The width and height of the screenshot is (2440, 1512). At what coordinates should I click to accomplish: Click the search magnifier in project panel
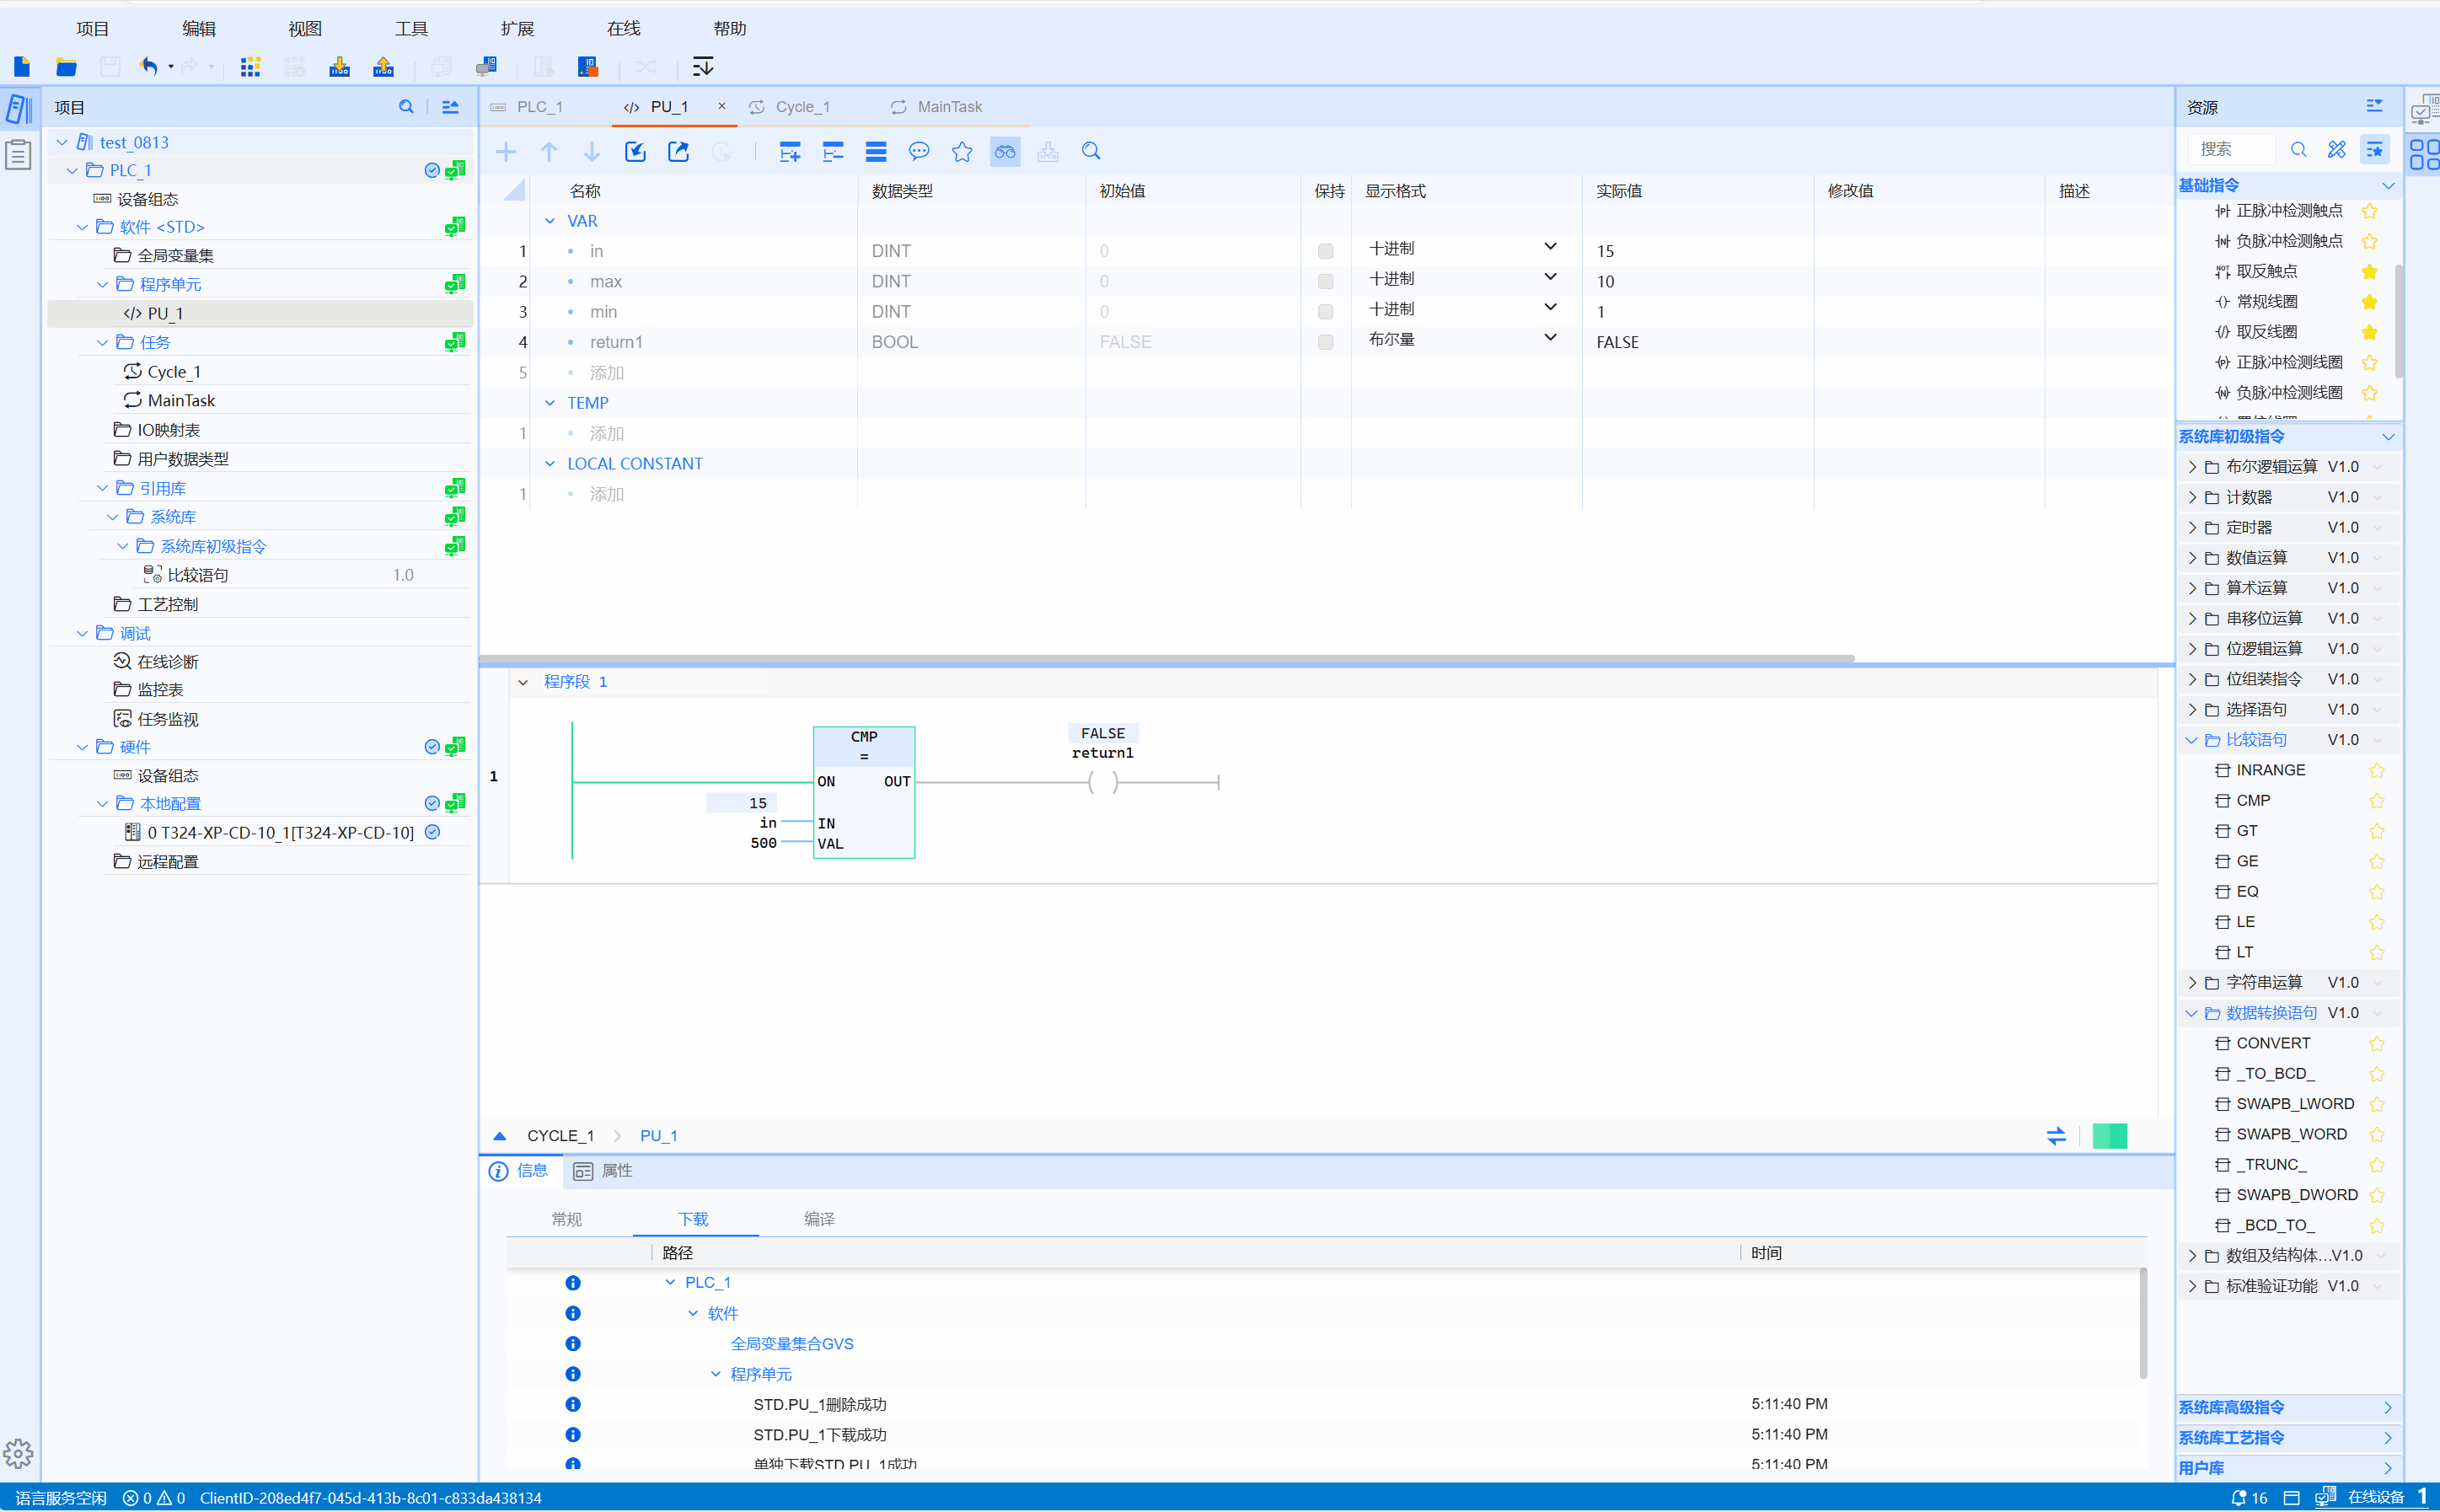click(406, 107)
